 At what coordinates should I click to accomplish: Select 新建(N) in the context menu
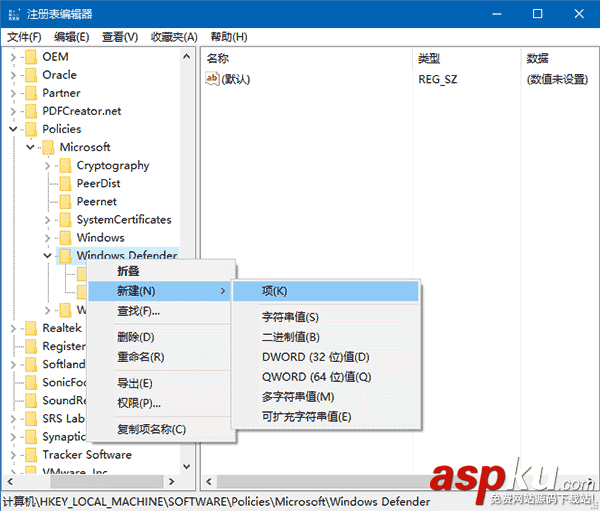click(x=159, y=291)
